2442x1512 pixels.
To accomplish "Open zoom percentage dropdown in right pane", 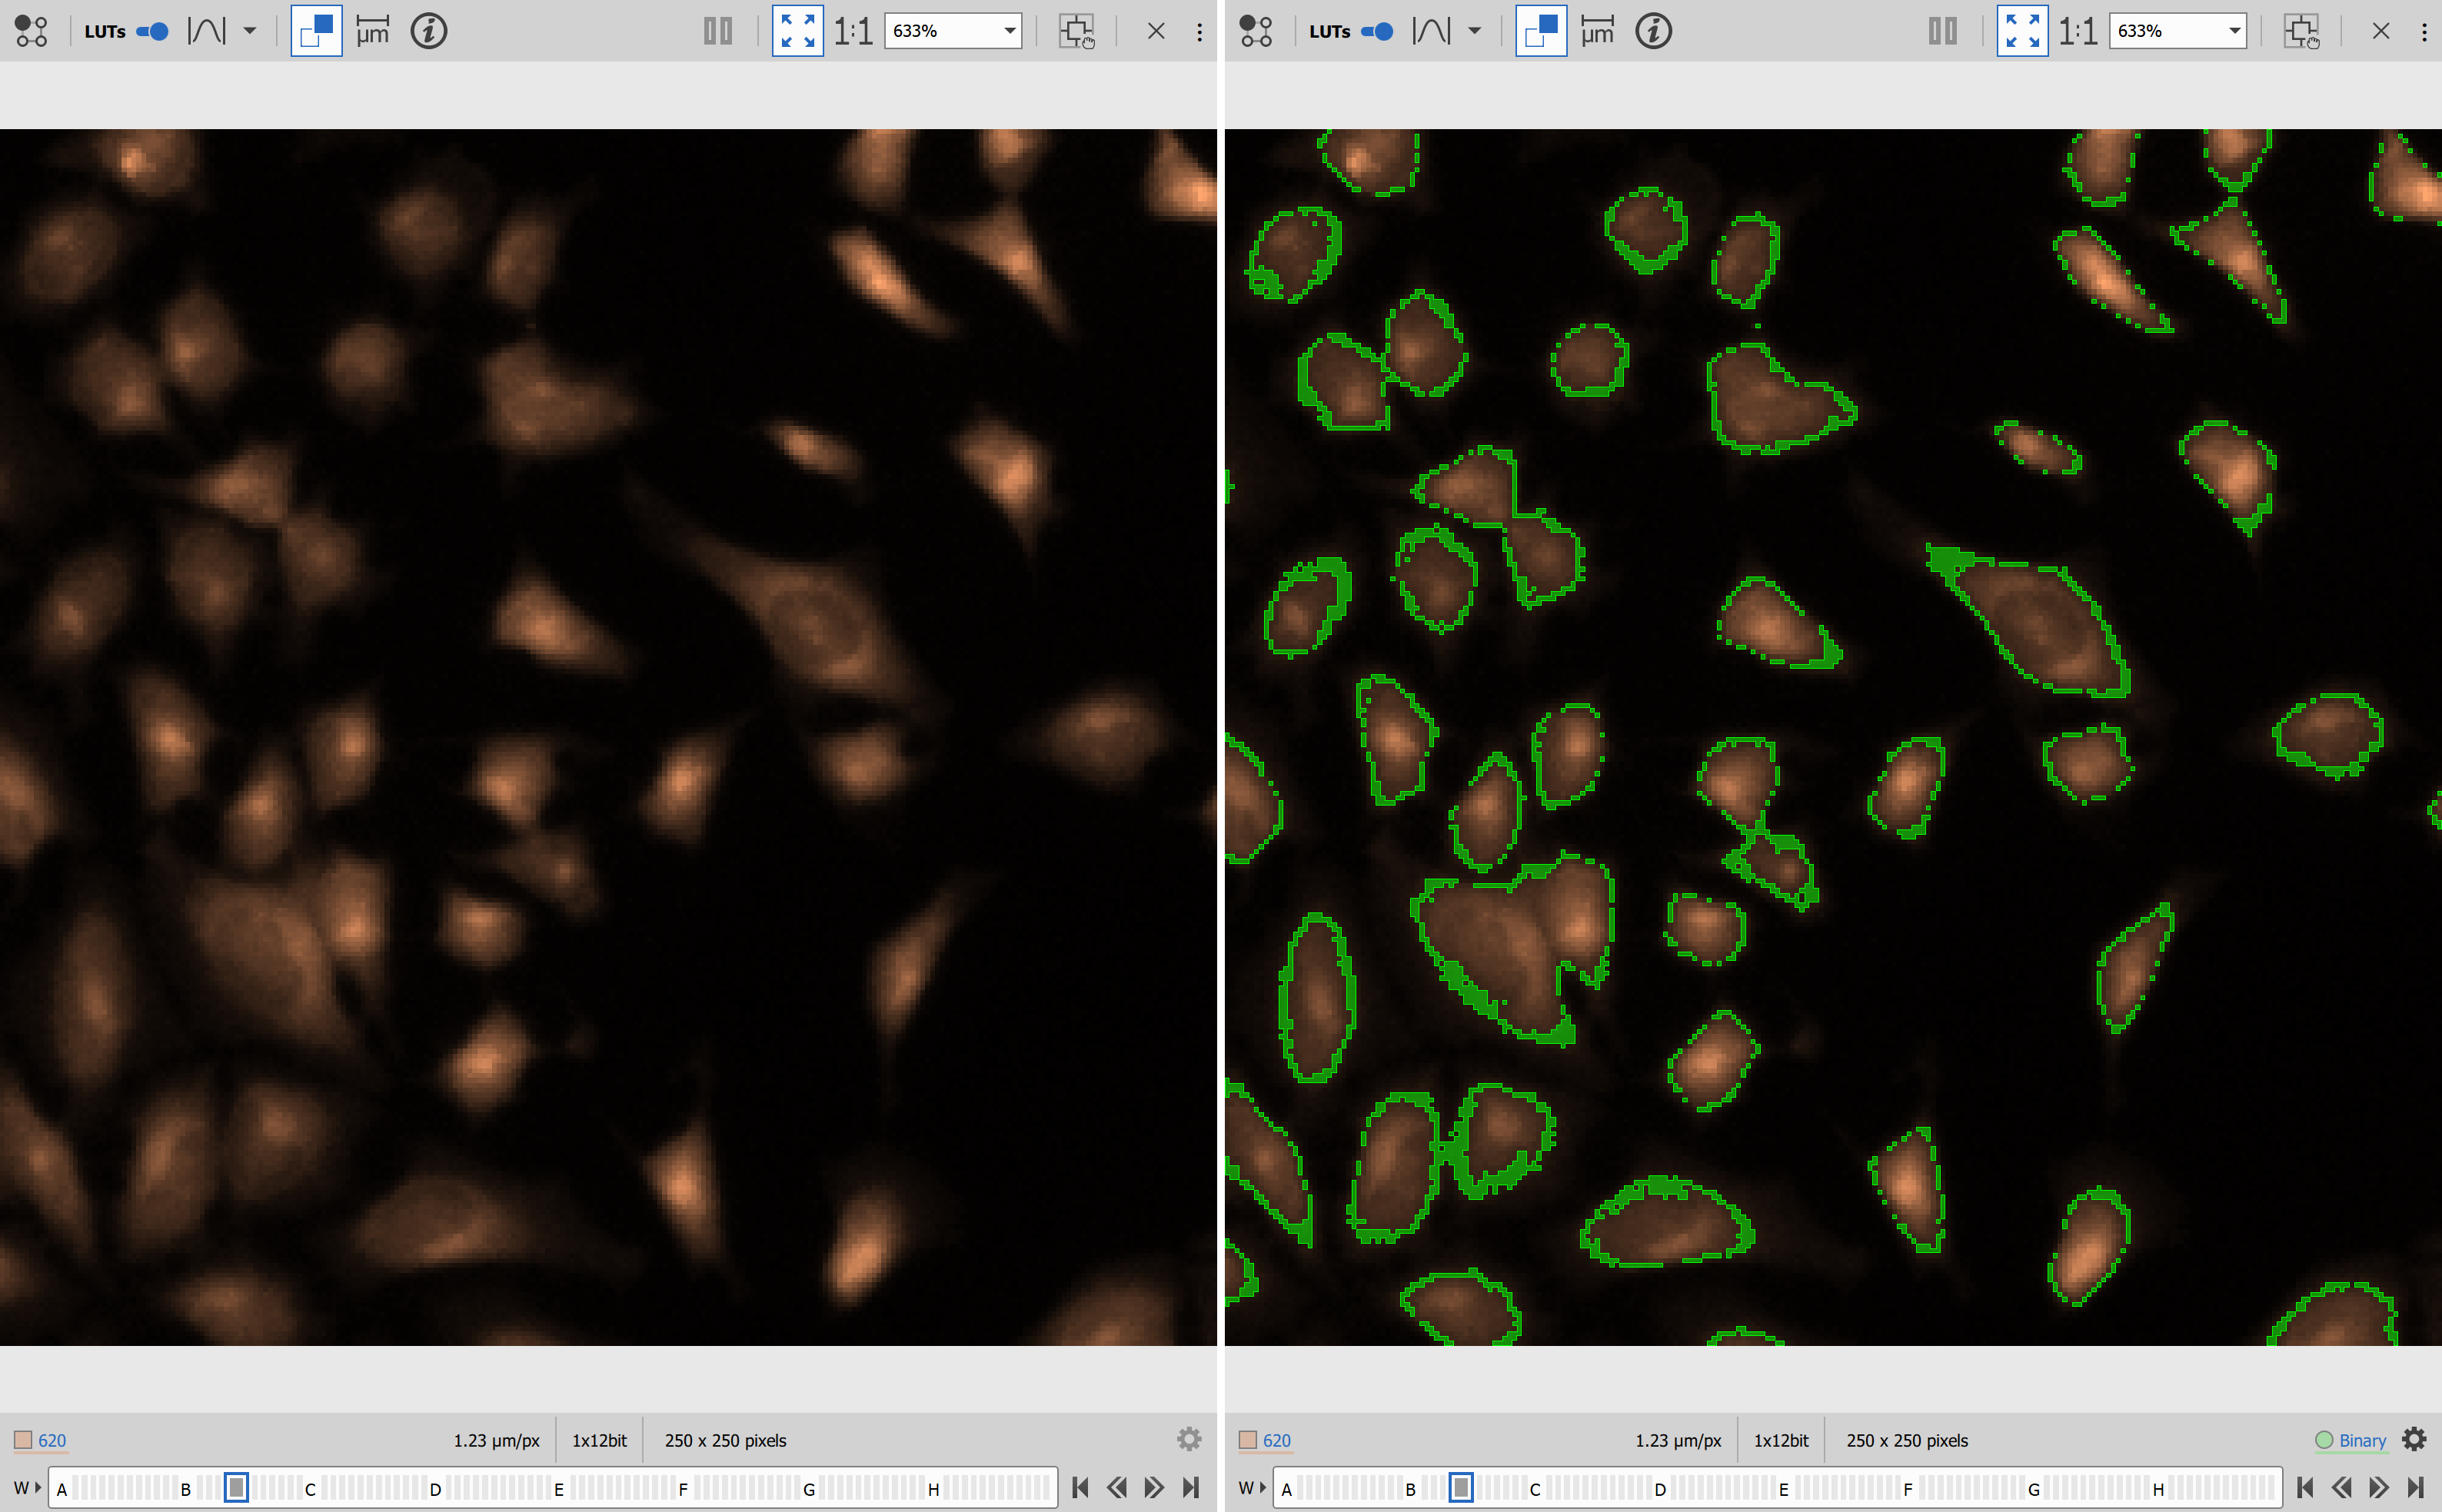I will pyautogui.click(x=2234, y=31).
